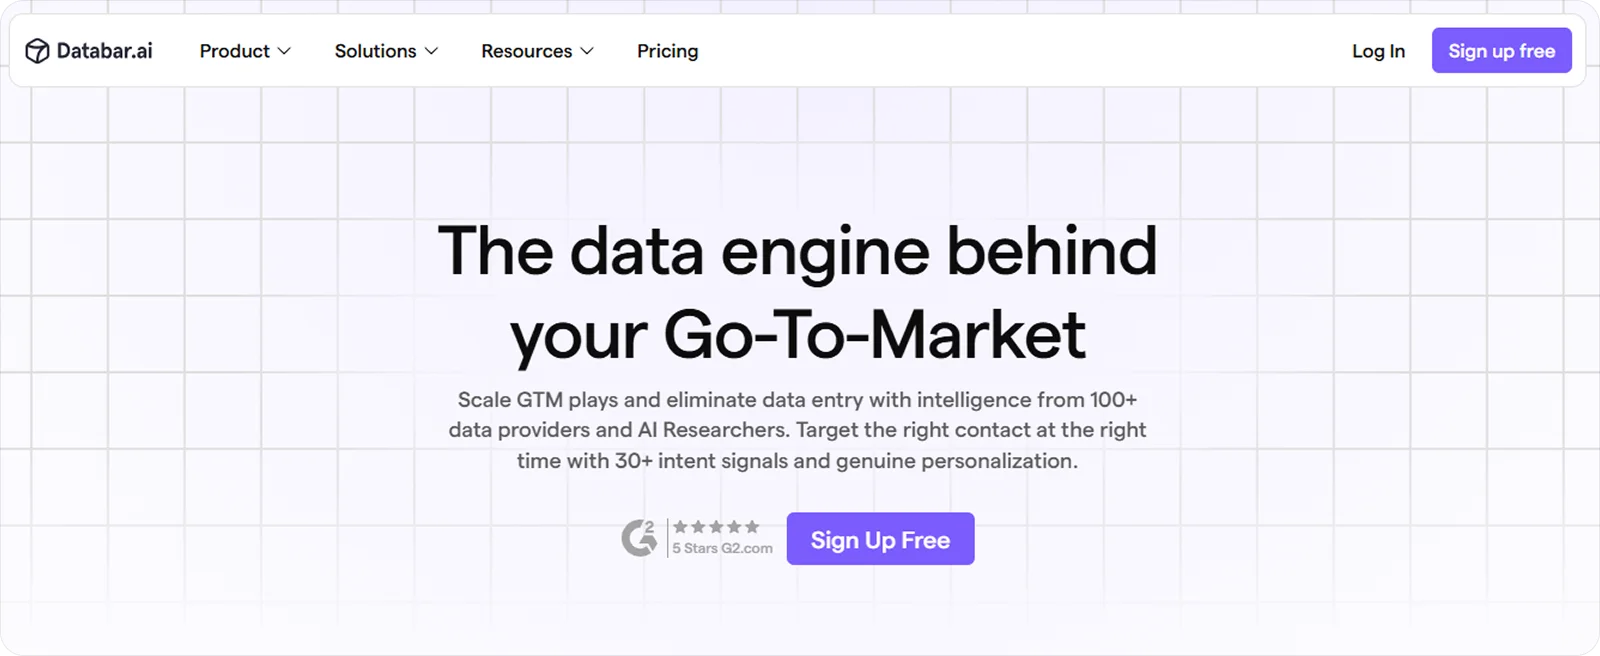This screenshot has width=1600, height=656.
Task: Open the 5 Stars G2.com link
Action: [x=722, y=548]
